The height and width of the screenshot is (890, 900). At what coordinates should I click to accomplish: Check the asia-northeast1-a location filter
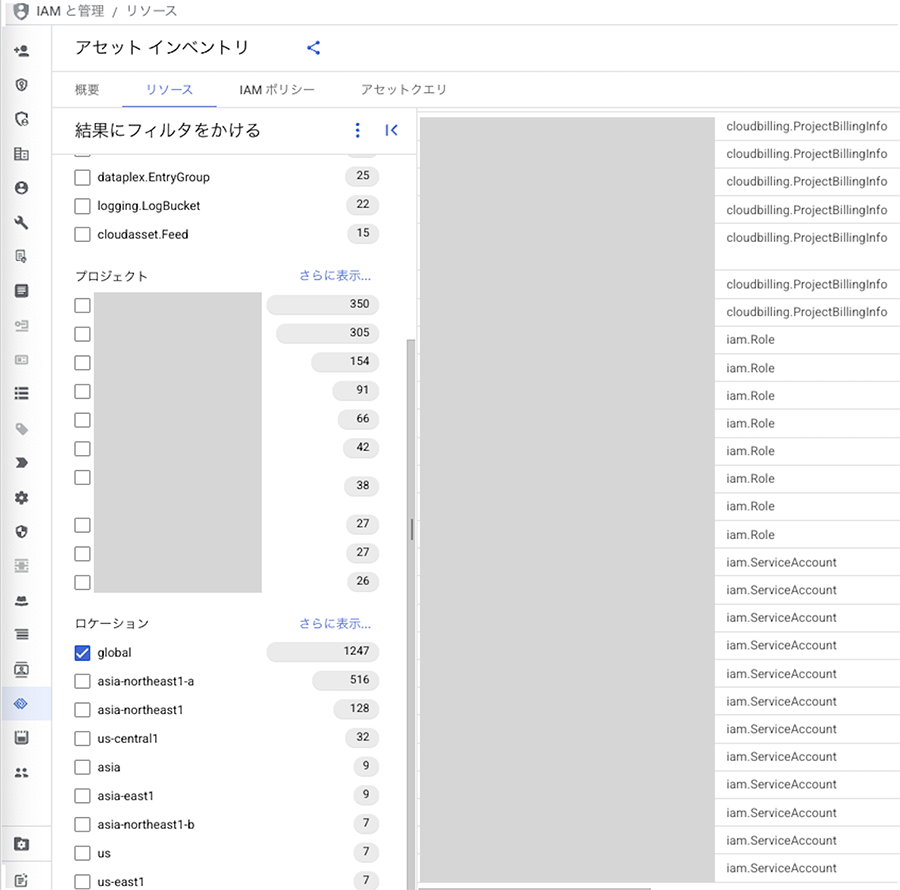point(83,682)
